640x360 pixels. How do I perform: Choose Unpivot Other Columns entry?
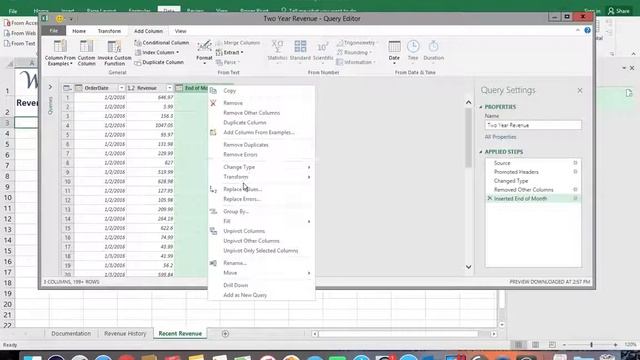pos(251,241)
